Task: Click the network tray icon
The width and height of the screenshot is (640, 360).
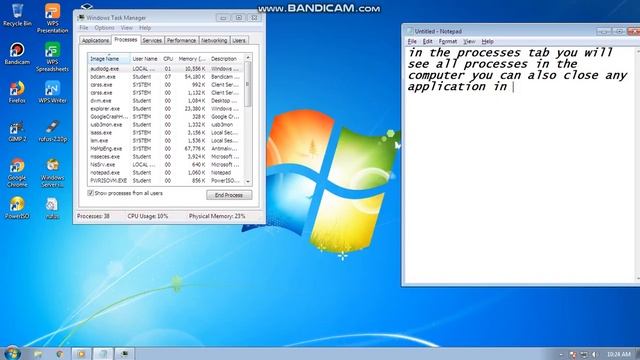Action: [x=584, y=354]
